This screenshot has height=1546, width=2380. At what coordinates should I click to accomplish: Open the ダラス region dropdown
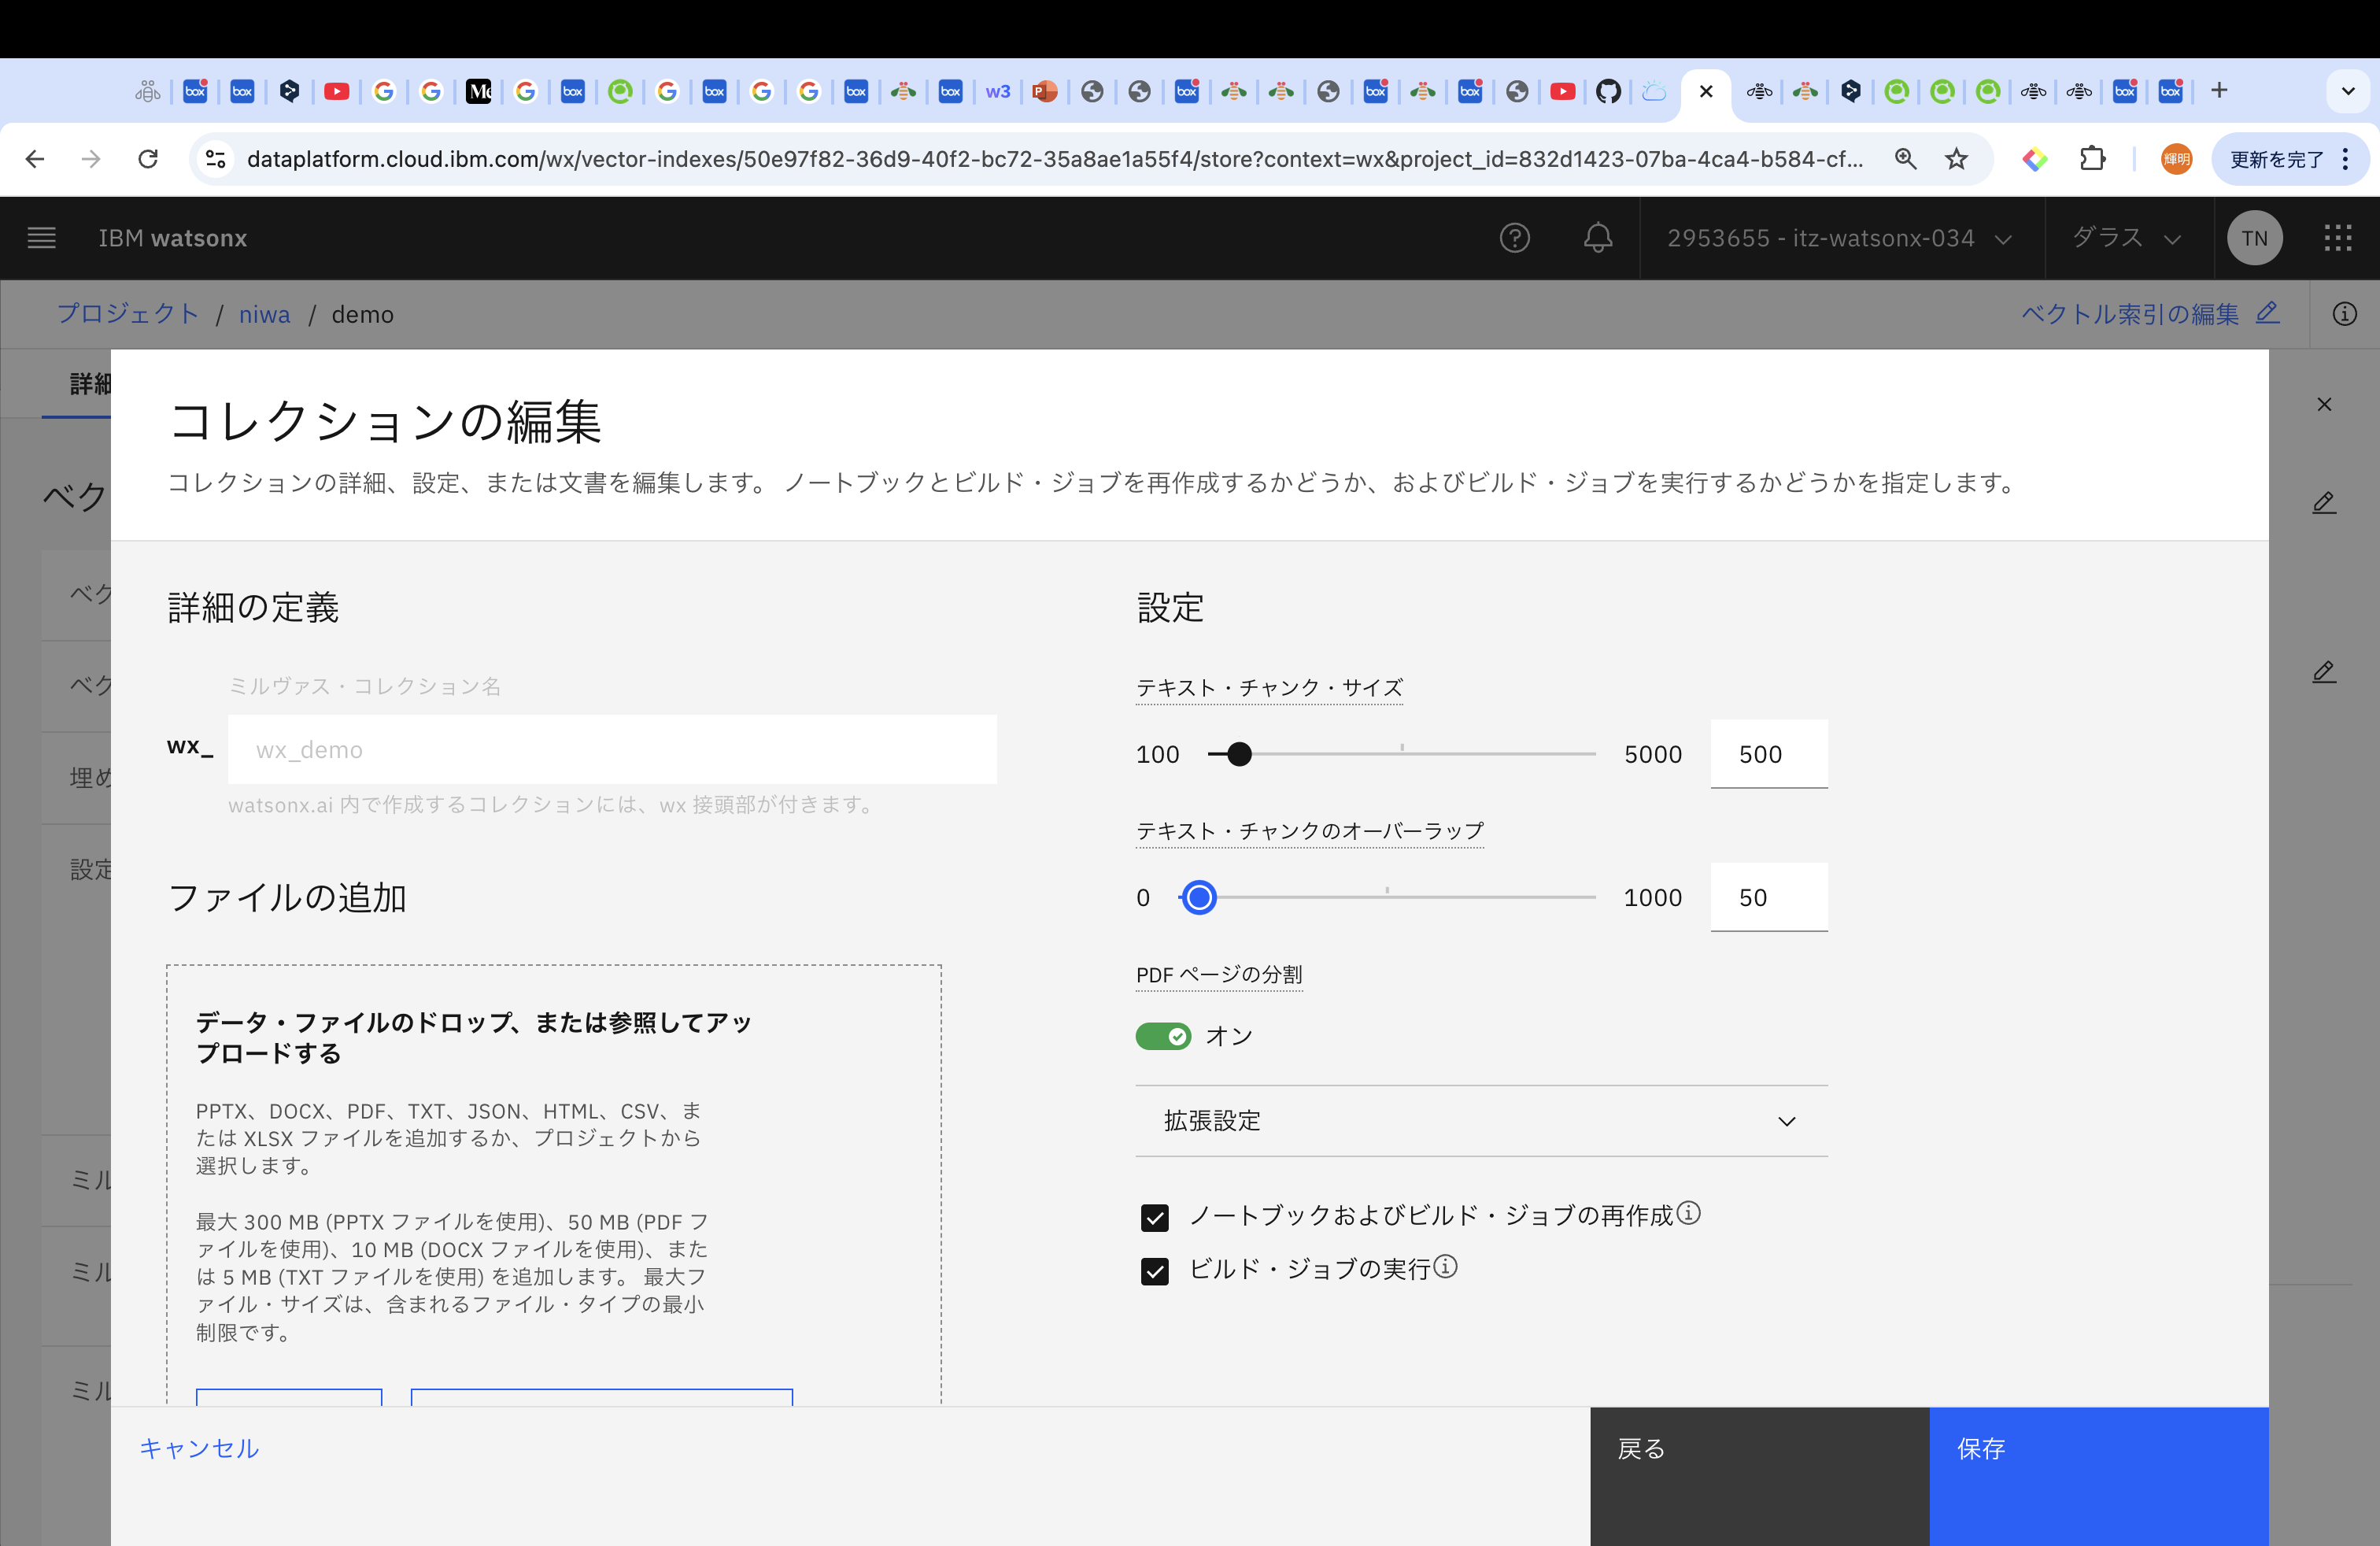pyautogui.click(x=2126, y=238)
